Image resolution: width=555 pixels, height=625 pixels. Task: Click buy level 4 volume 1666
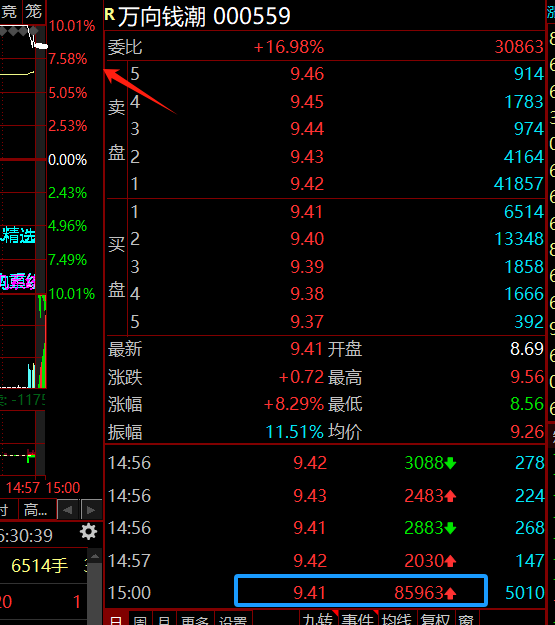coord(524,294)
